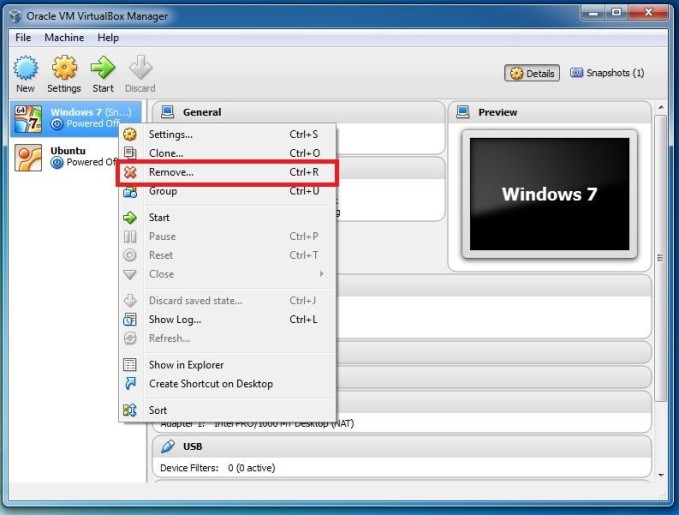
Task: Click the red X Remove icon
Action: 130,172
